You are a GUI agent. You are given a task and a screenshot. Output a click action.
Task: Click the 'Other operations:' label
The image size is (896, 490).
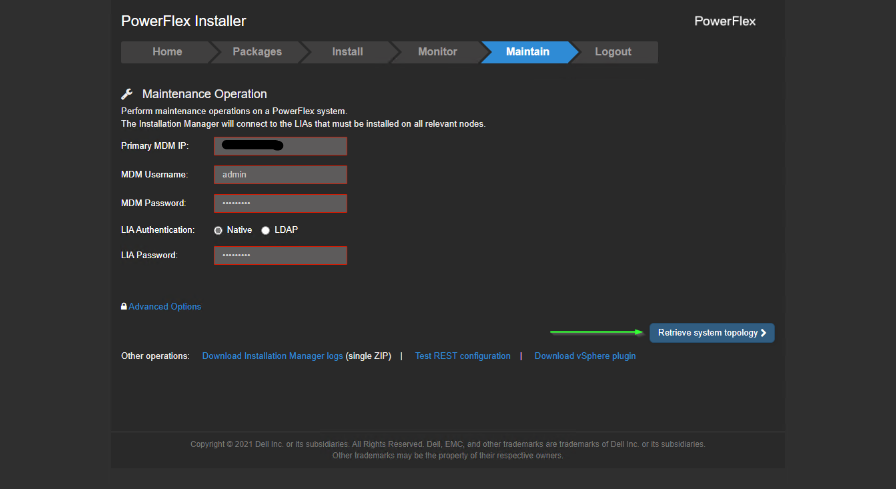155,356
